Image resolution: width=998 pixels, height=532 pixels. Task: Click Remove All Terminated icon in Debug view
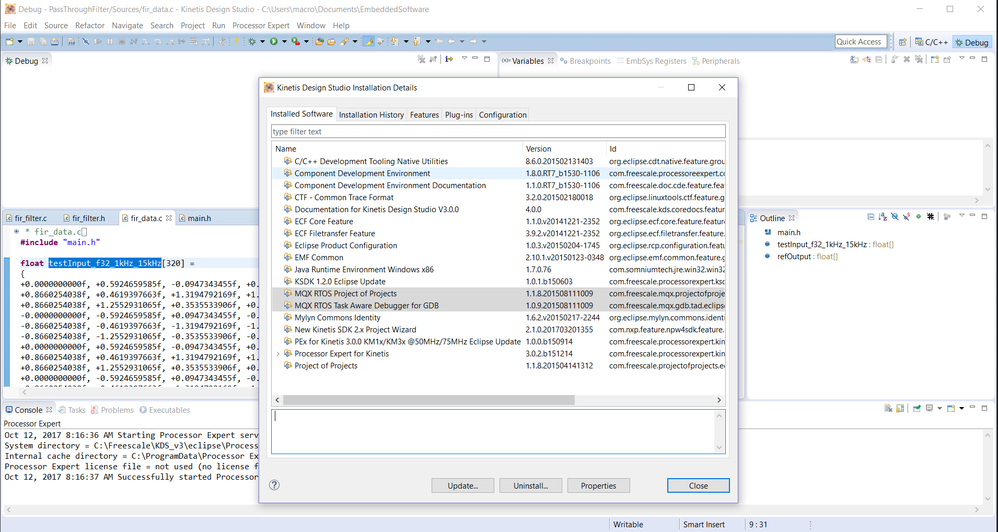(x=421, y=59)
